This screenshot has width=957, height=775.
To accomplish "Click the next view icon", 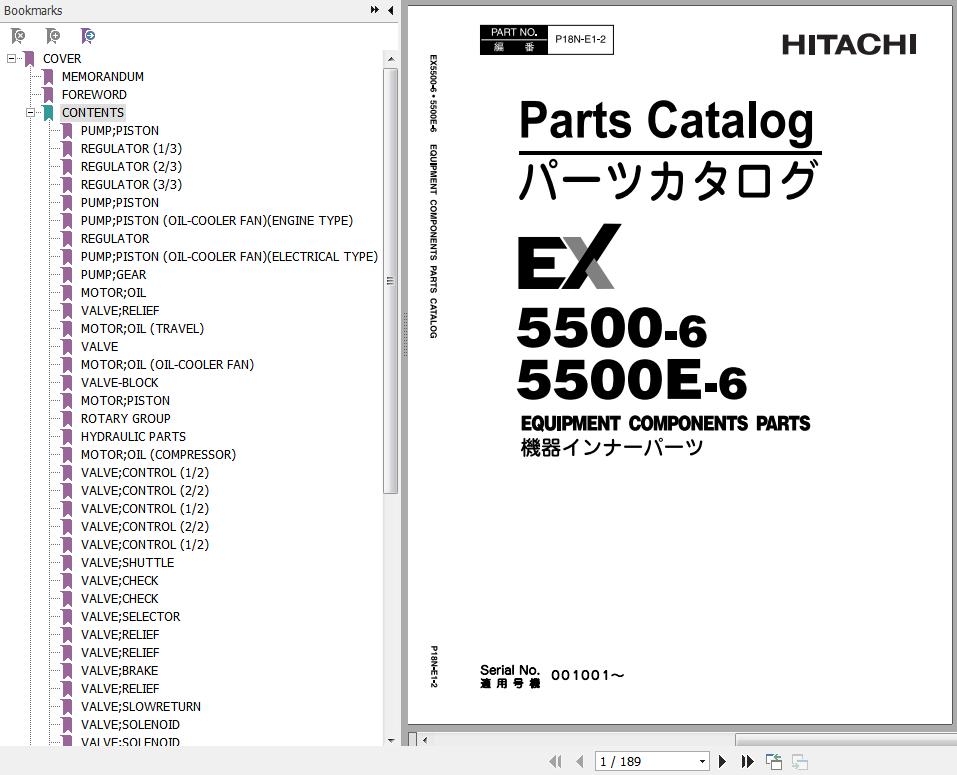I will coord(800,761).
